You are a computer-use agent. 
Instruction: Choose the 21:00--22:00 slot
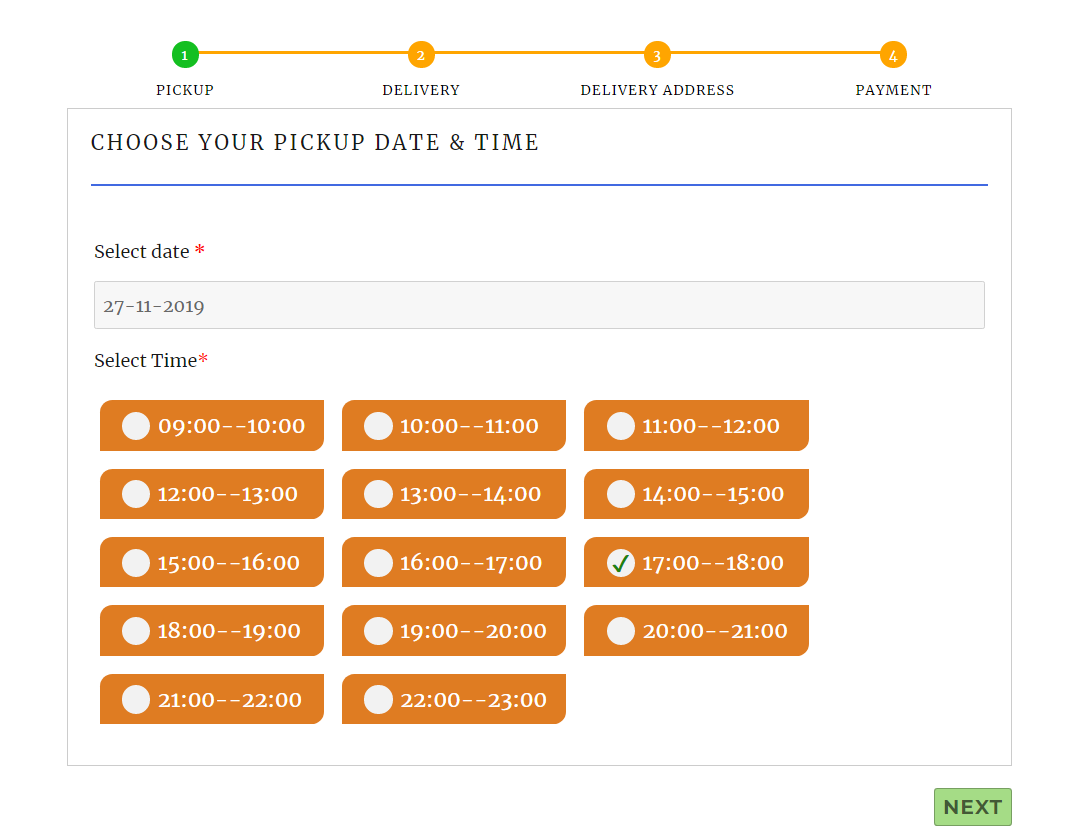(x=212, y=699)
